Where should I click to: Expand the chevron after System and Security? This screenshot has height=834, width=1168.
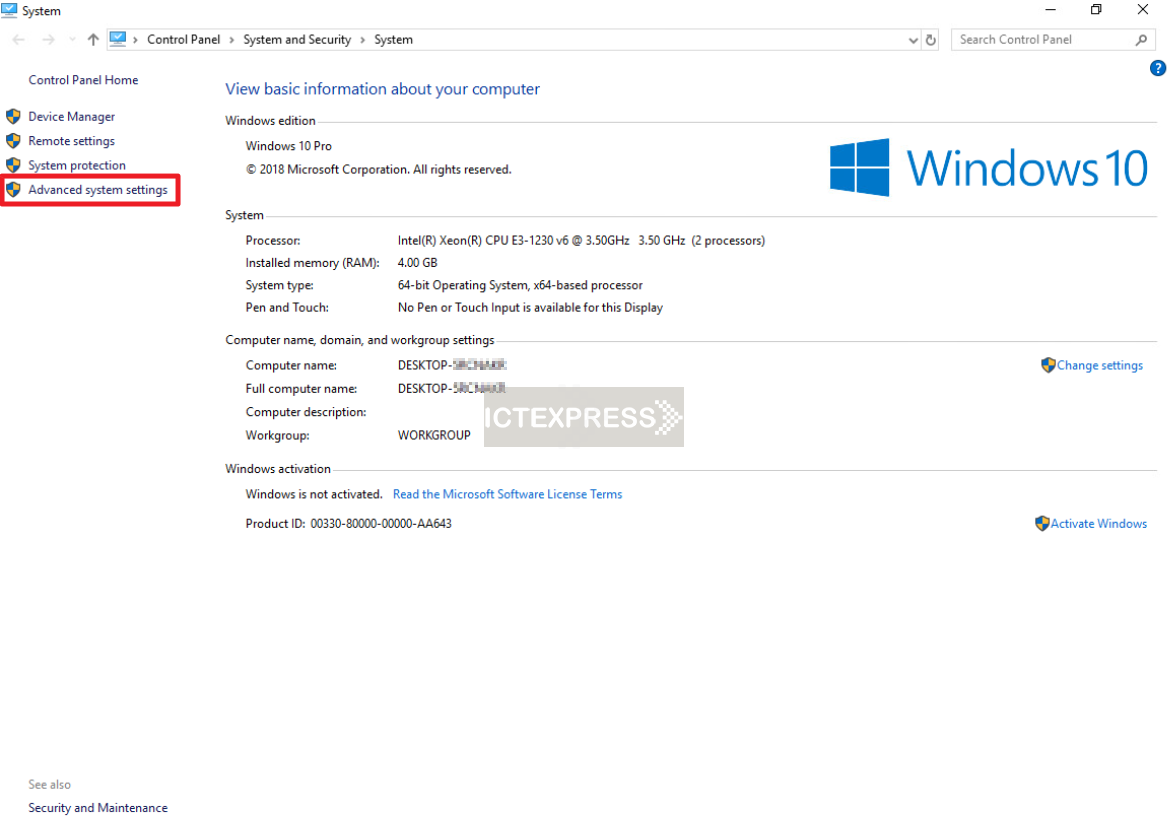click(x=362, y=40)
